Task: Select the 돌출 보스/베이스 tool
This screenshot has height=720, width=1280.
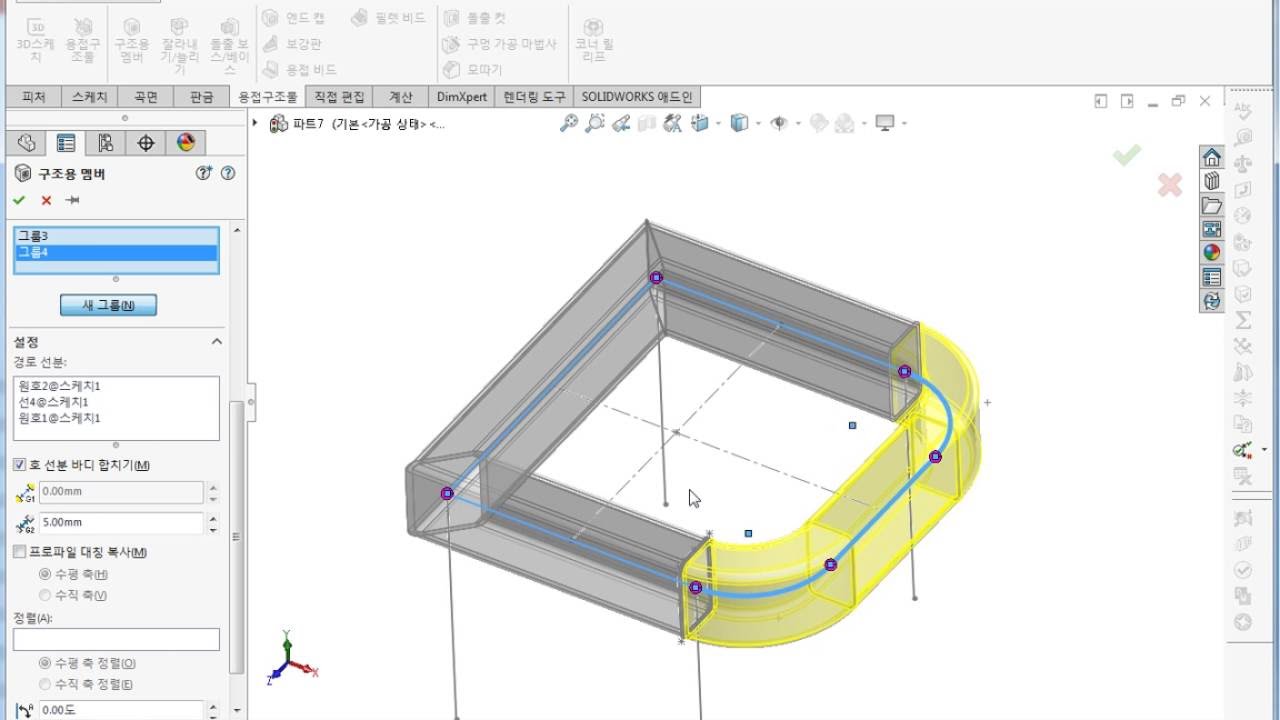Action: pyautogui.click(x=229, y=46)
